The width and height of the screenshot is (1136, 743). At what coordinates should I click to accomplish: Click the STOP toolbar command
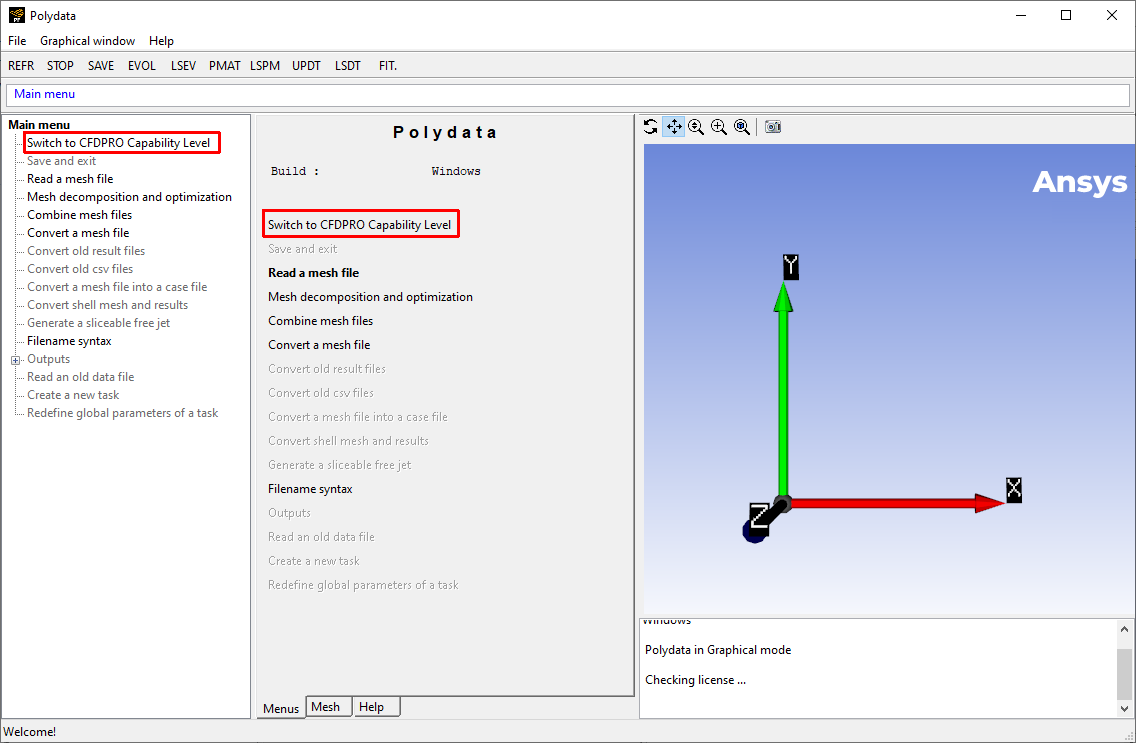[60, 65]
